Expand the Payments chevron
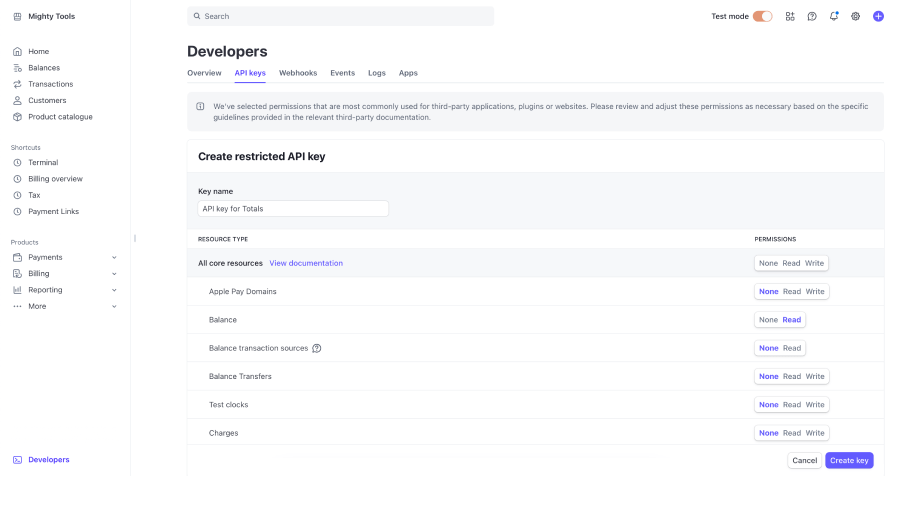The width and height of the screenshot is (900, 506). (x=114, y=258)
